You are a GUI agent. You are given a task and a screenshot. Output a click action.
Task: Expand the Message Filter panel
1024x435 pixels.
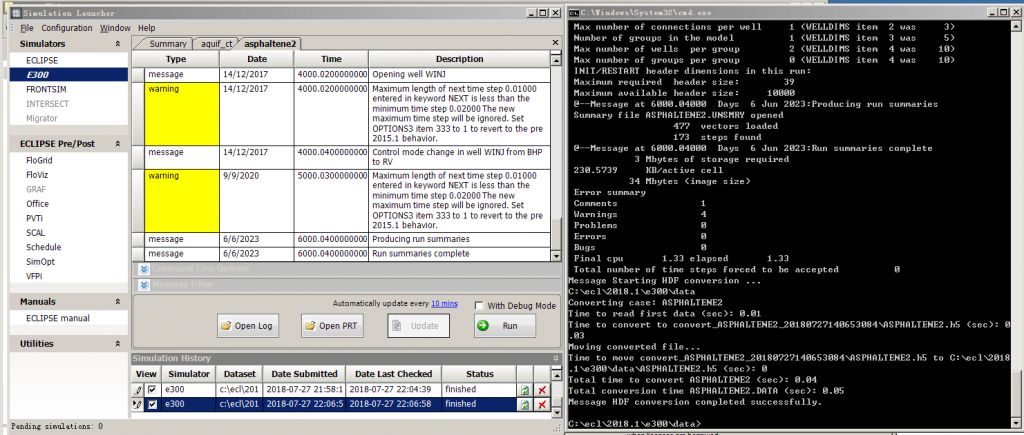[144, 285]
